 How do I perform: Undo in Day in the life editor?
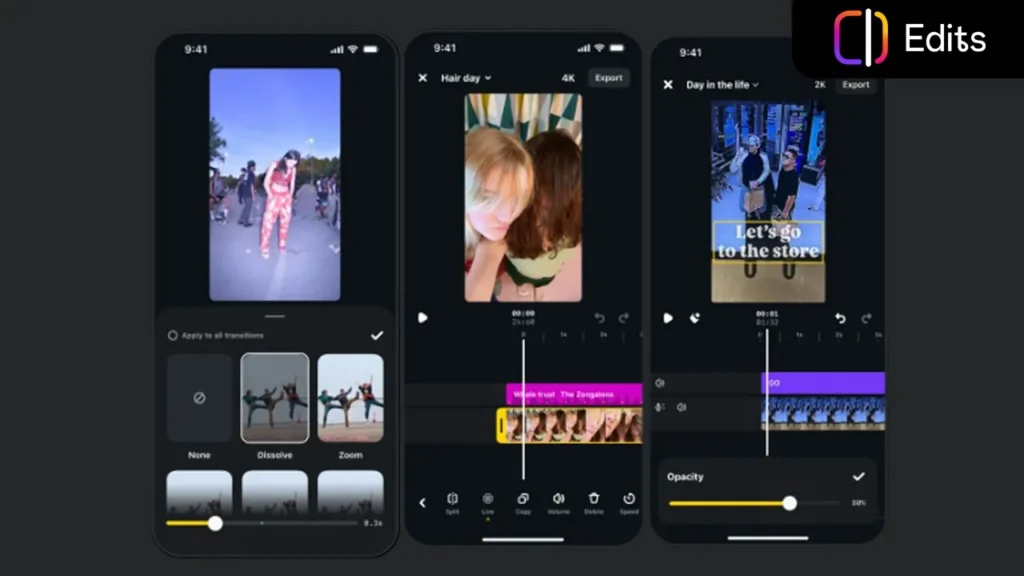[840, 318]
